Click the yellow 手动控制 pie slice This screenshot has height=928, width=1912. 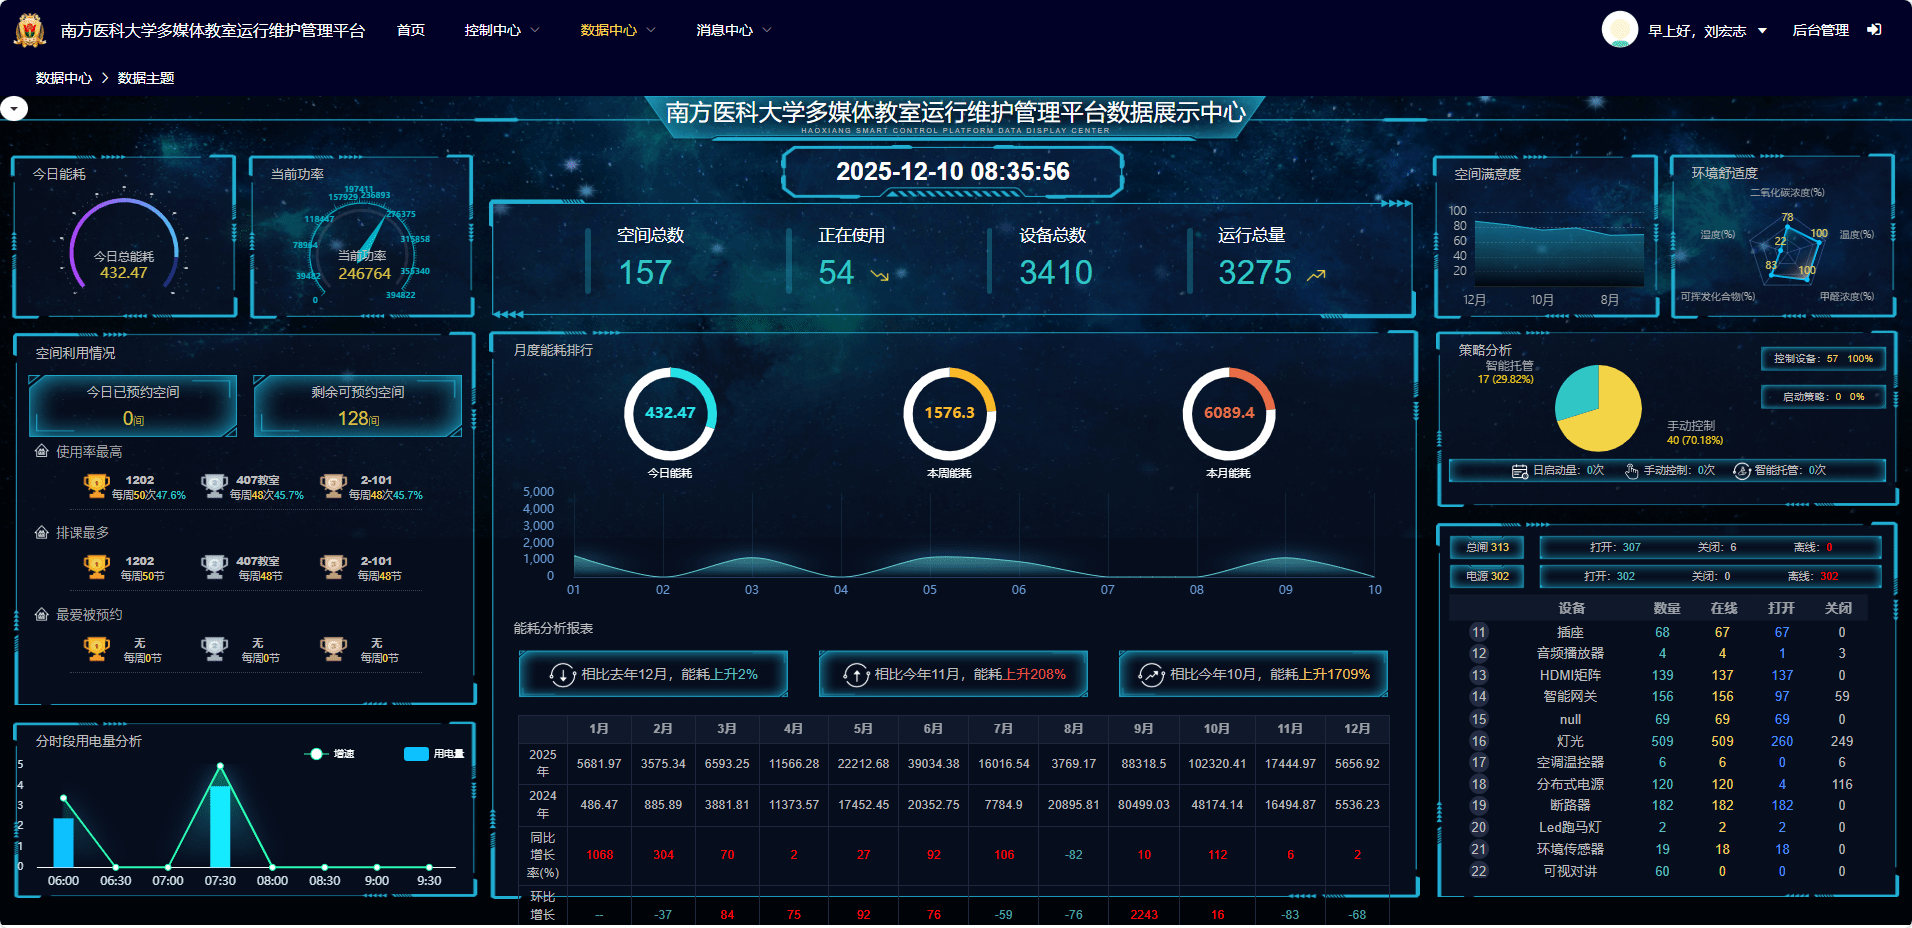click(1605, 420)
